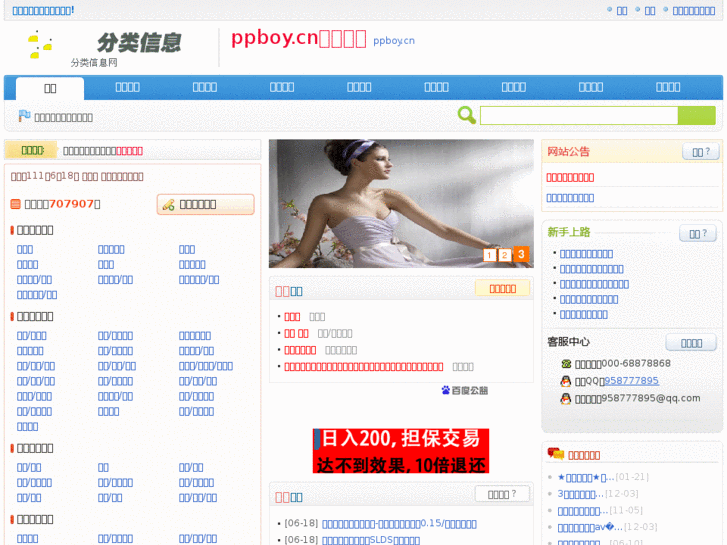Open the entry dated 11-05
This screenshot has width=727, height=545.
coord(582,511)
